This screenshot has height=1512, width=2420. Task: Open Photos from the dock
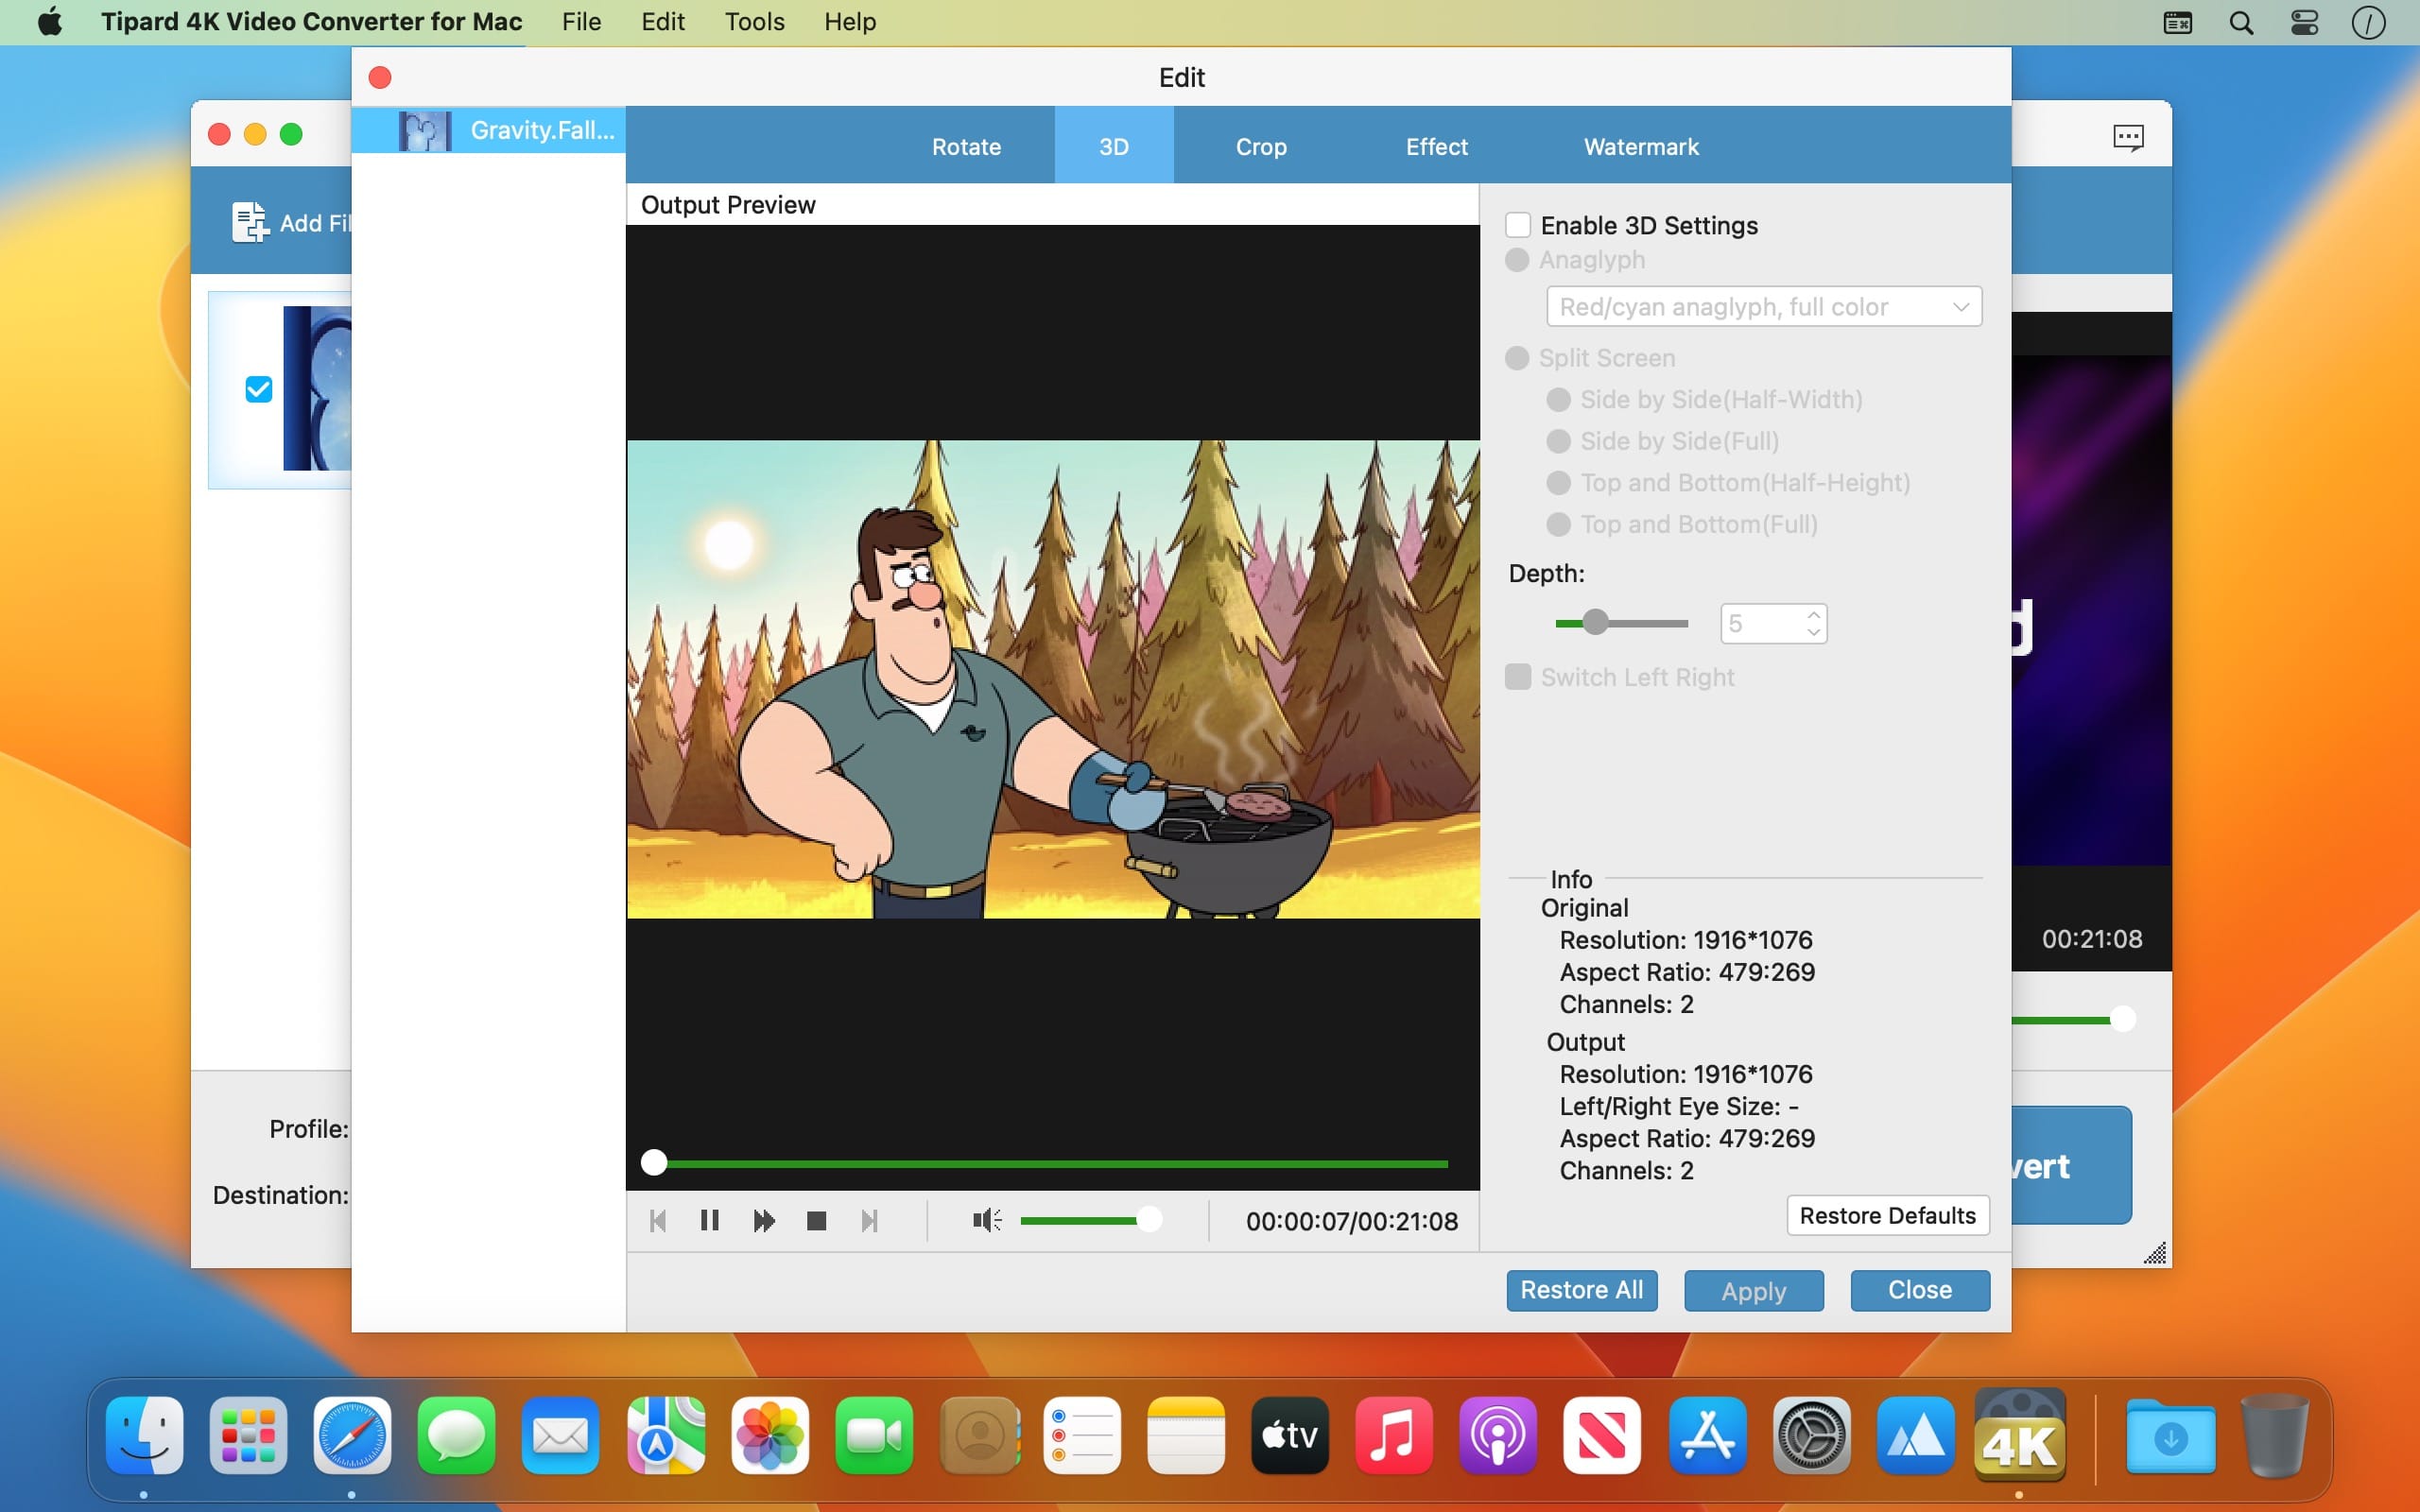pyautogui.click(x=769, y=1436)
